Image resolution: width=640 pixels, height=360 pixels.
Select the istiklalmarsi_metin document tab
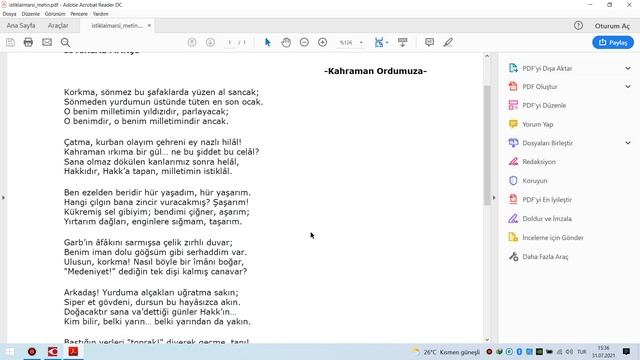coord(117,25)
